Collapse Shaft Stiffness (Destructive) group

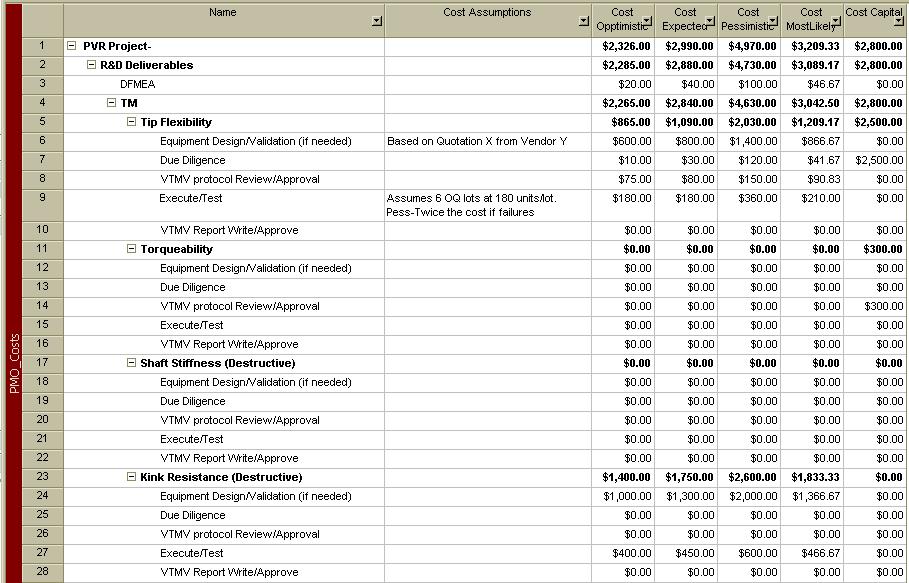[x=131, y=363]
